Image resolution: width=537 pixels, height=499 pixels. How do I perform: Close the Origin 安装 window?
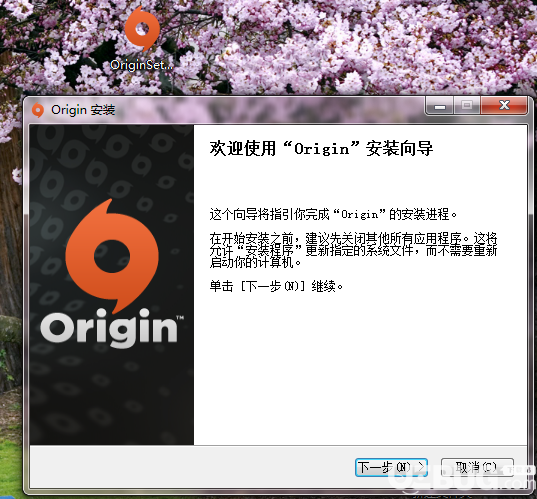[x=504, y=105]
